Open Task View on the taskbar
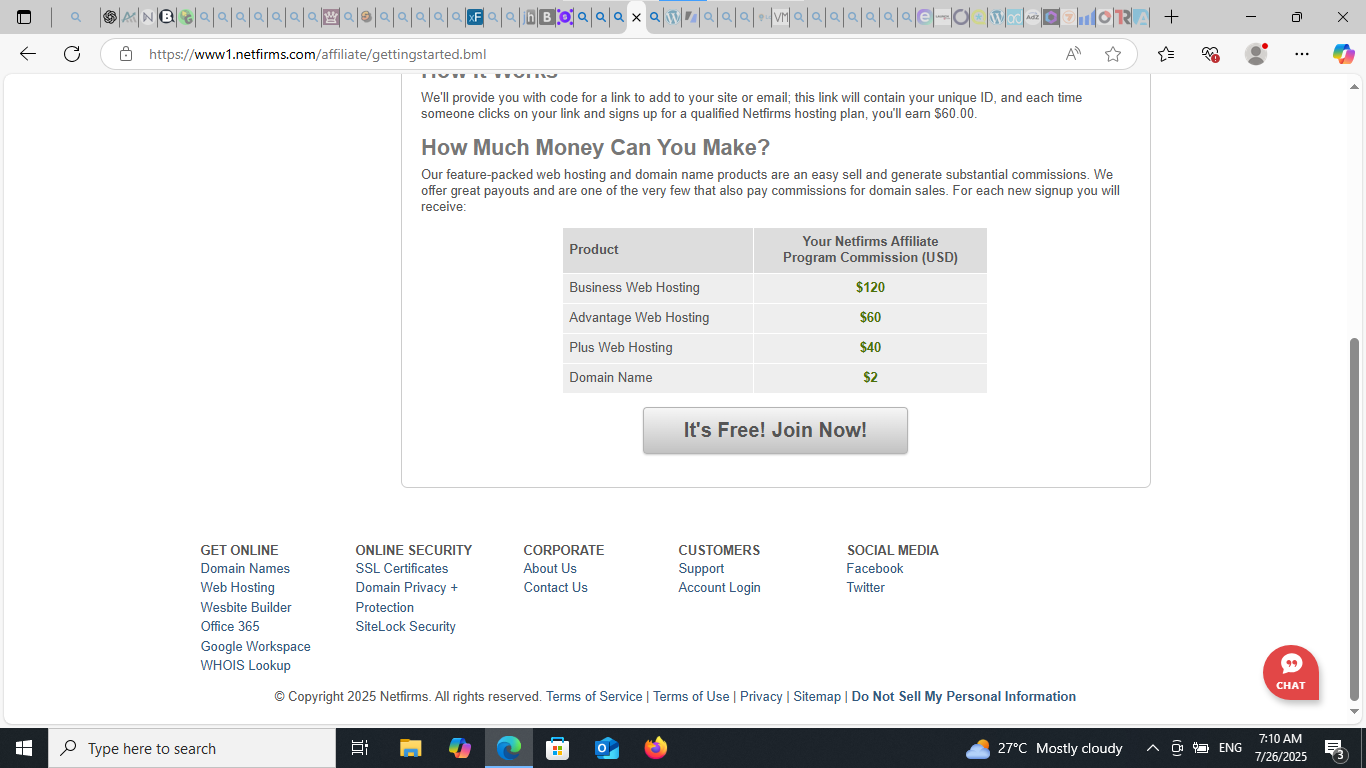 click(360, 748)
